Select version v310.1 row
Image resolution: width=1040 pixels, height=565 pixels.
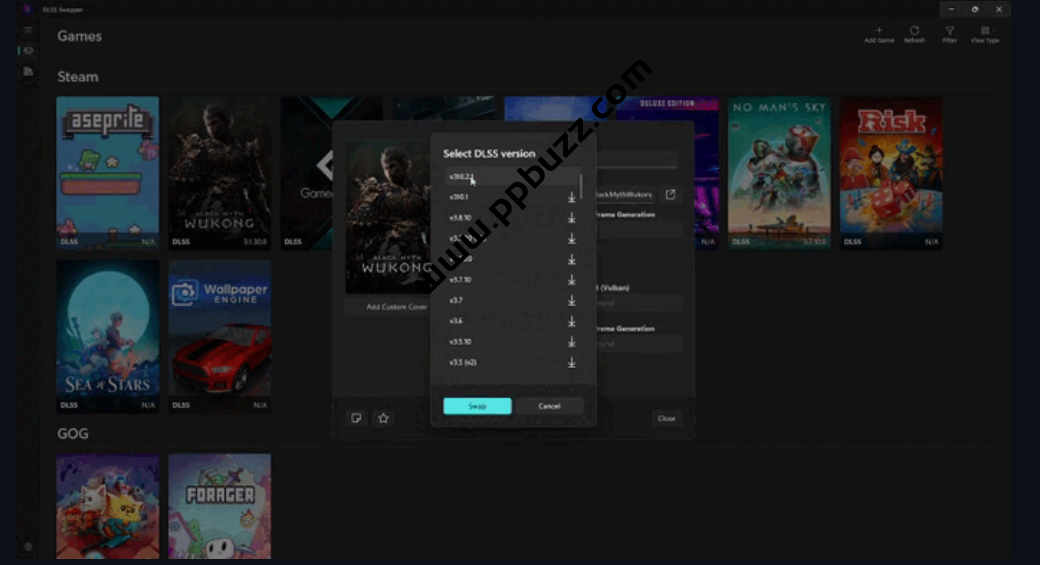click(x=512, y=197)
